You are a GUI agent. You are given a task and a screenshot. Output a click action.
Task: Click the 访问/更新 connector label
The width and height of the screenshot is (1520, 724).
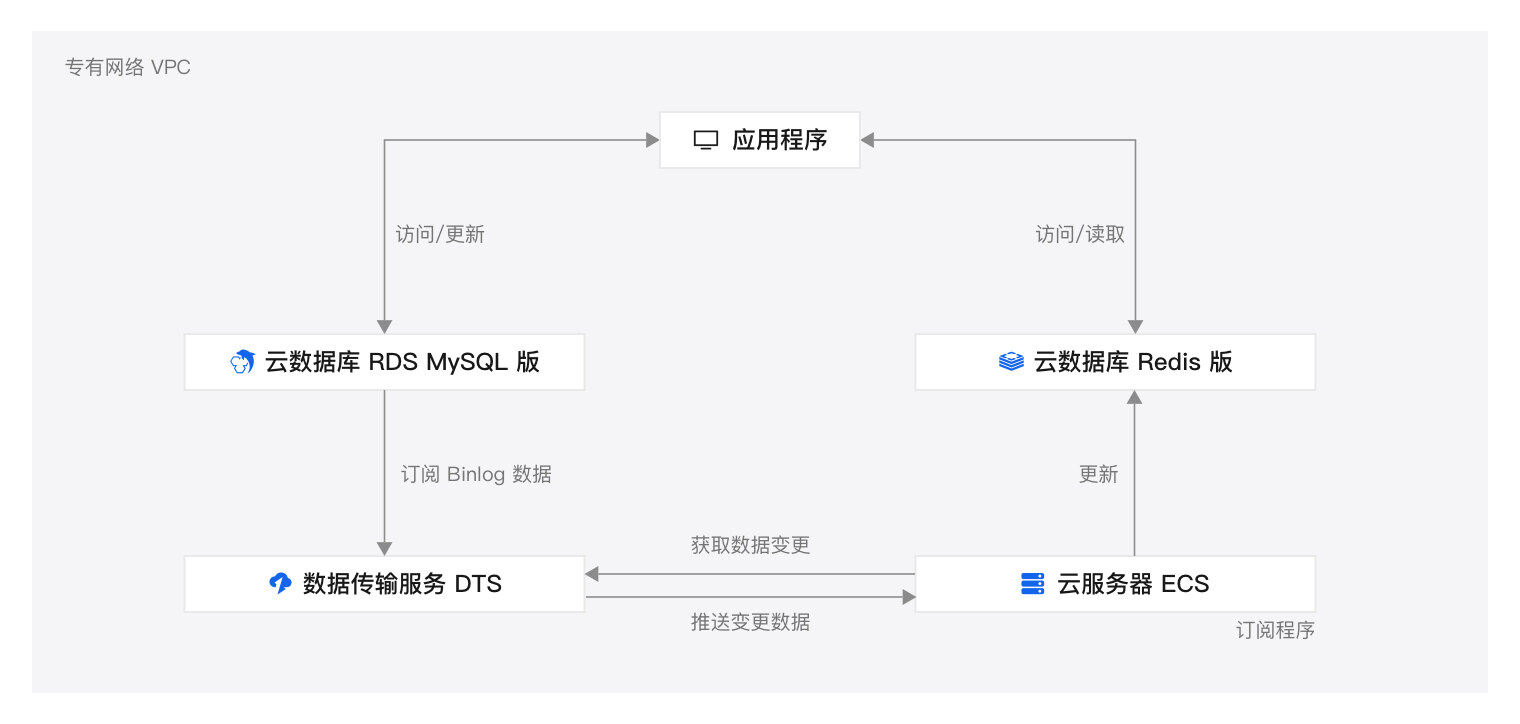(x=440, y=235)
